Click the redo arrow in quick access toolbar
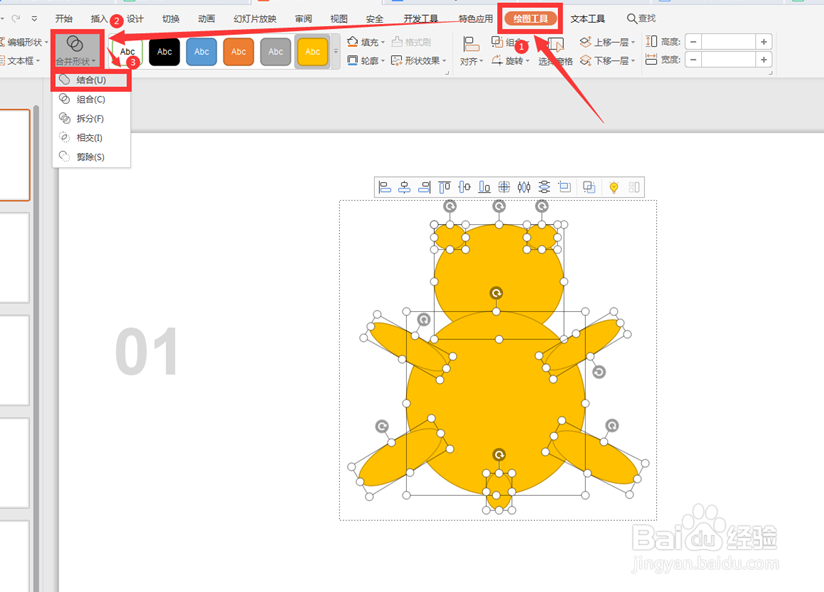 point(16,19)
